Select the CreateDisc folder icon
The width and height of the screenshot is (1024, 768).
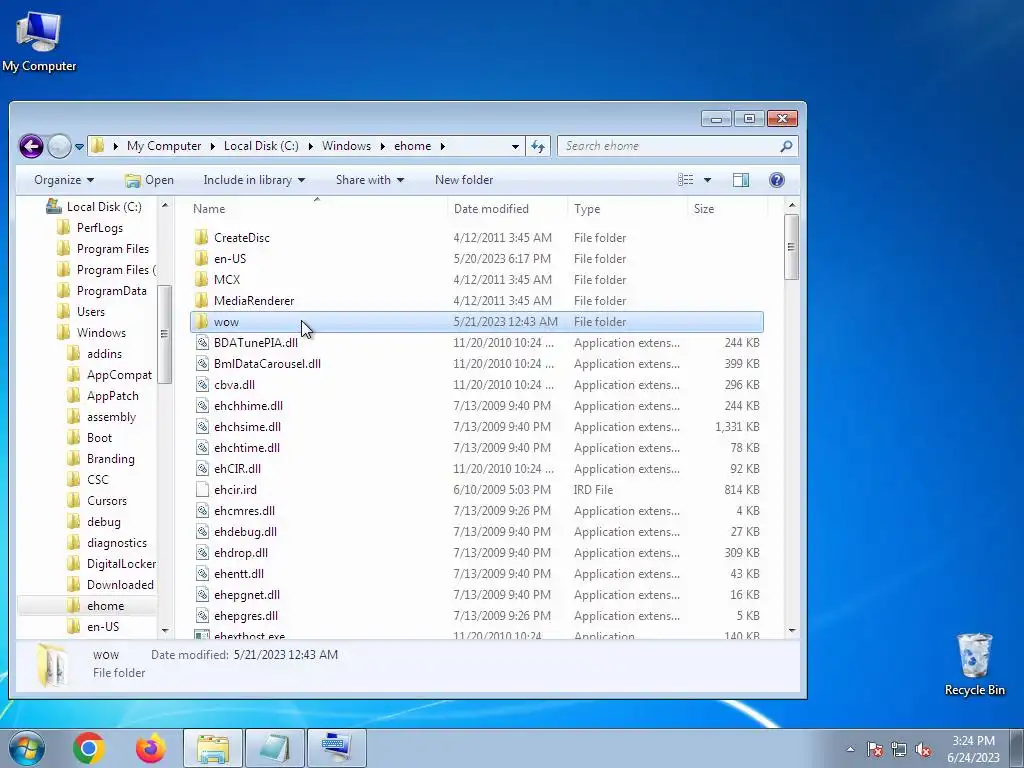coord(202,237)
